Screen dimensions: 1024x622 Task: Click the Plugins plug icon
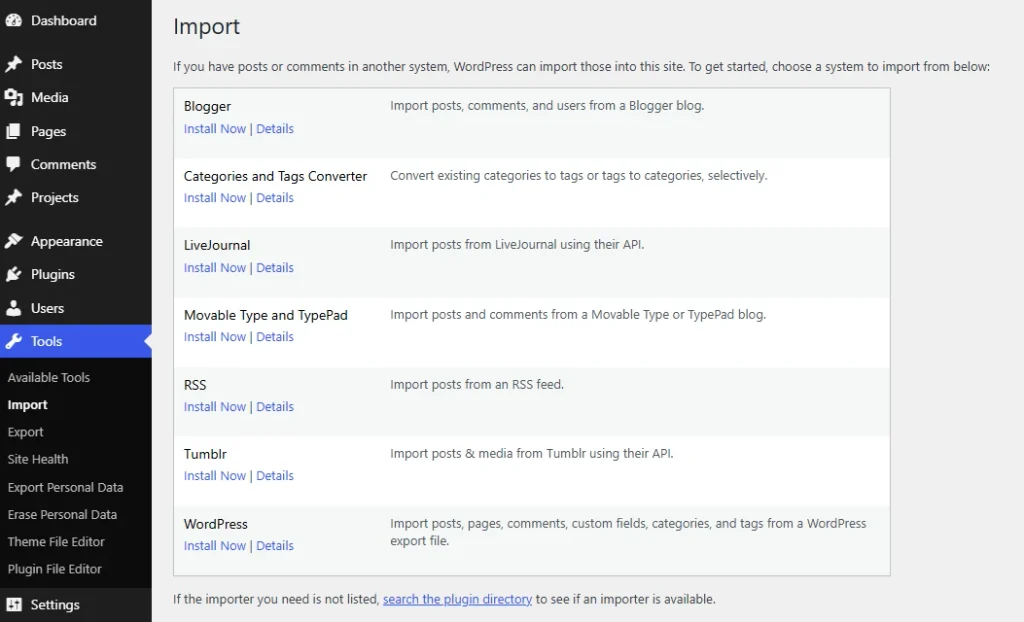[13, 274]
